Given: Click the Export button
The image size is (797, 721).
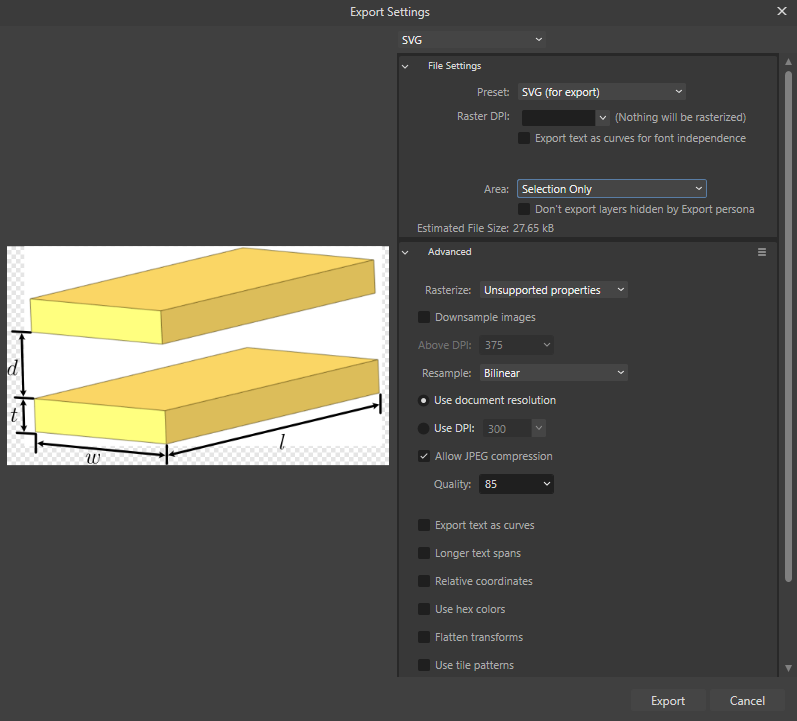Looking at the screenshot, I should coord(668,701).
